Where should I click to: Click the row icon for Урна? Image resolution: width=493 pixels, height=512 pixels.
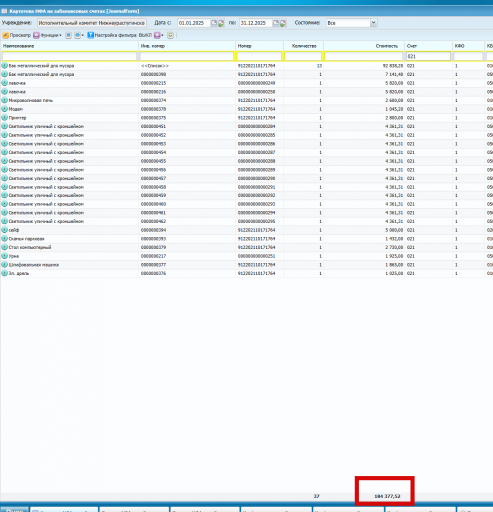(x=5, y=256)
